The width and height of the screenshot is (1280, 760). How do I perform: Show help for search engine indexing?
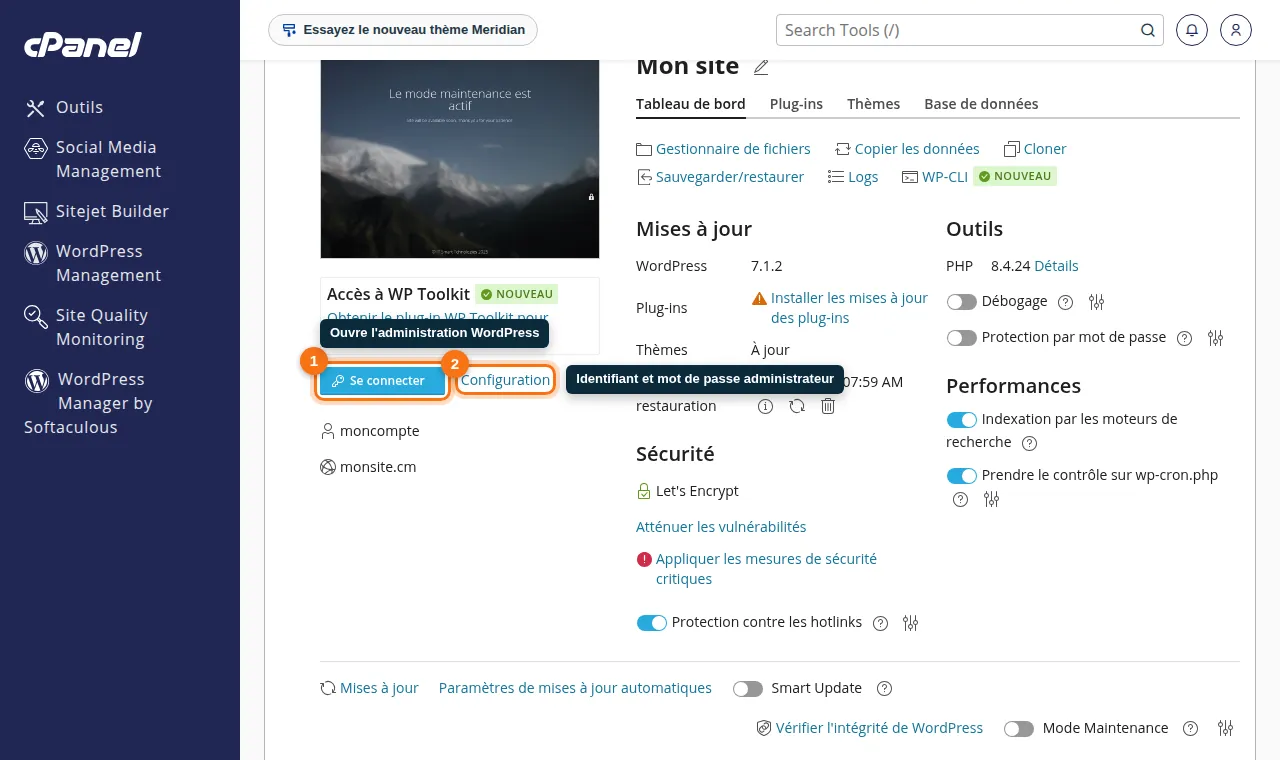[x=1029, y=443]
